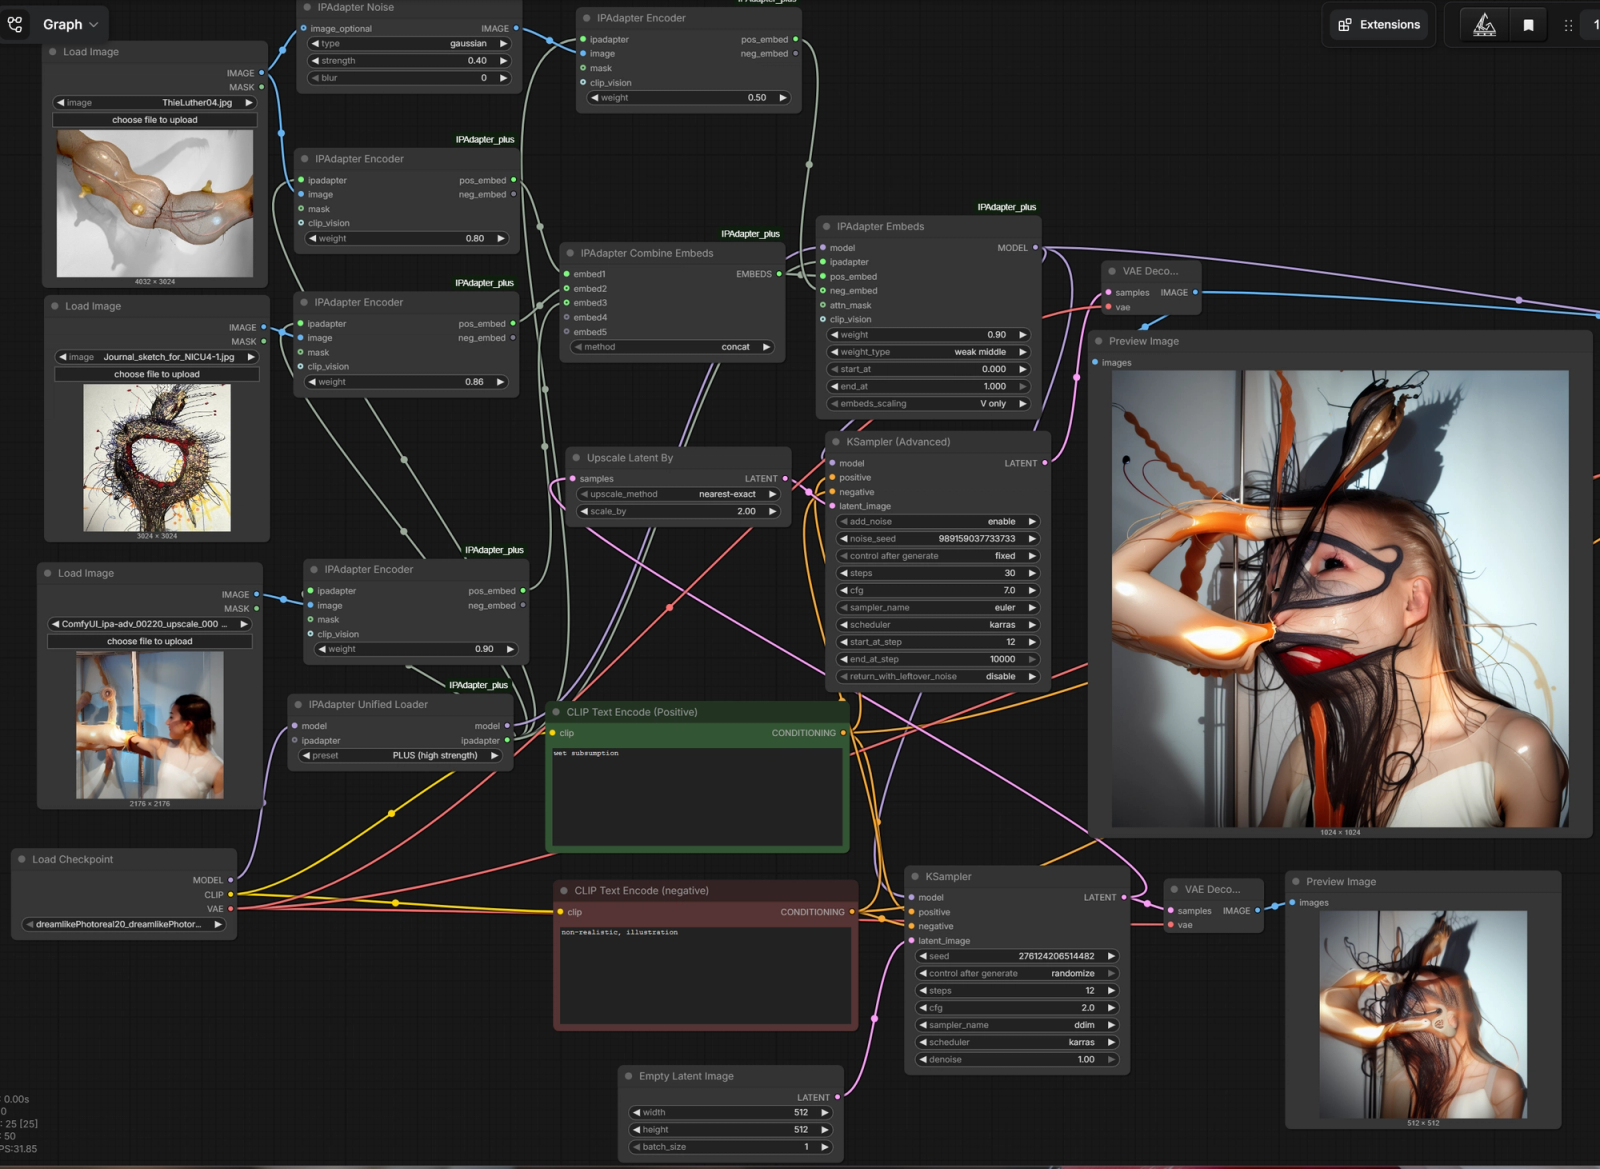Click the positive prompt text box
1600x1169 pixels.
pos(697,795)
